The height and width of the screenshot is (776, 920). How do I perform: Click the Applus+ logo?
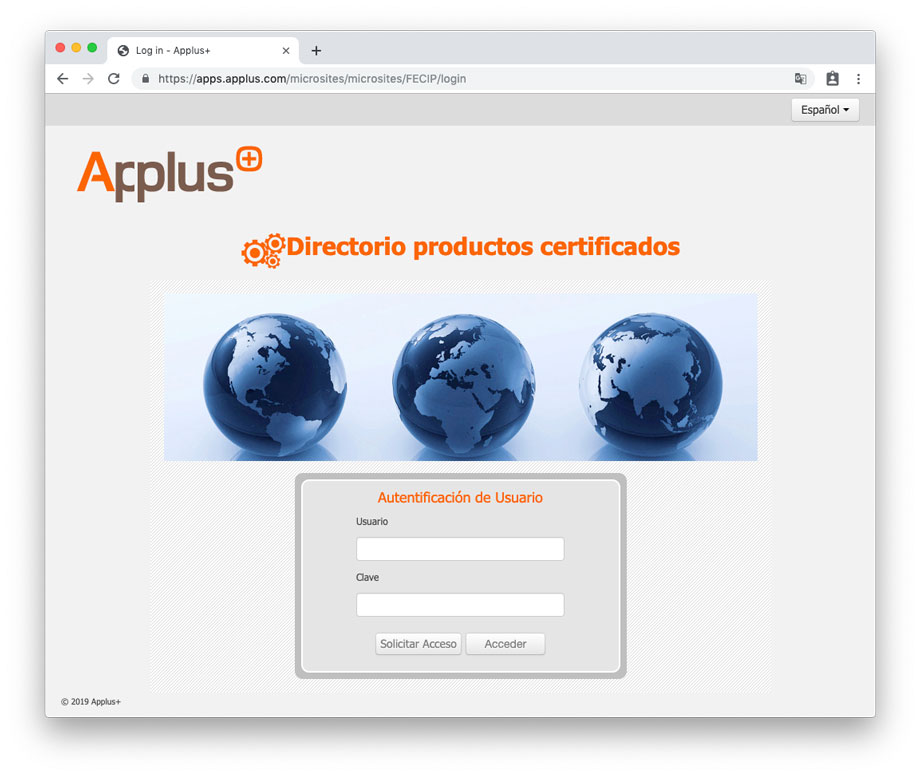click(170, 174)
